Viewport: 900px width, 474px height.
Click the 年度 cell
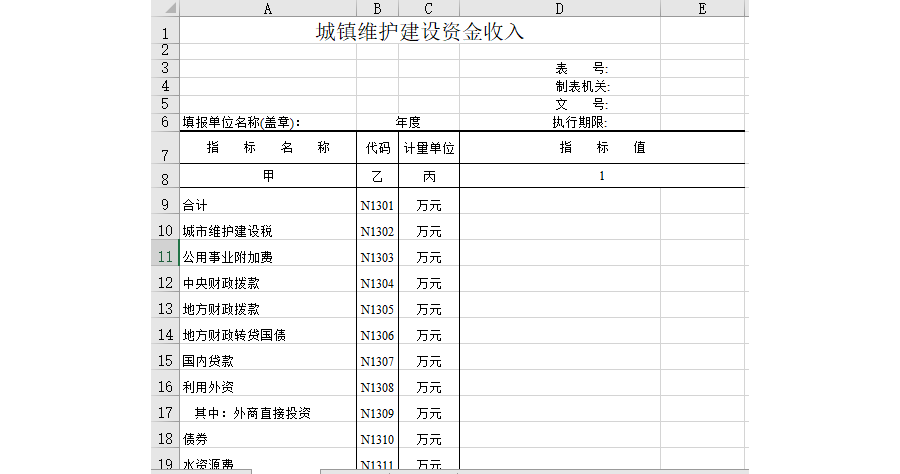[x=408, y=122]
